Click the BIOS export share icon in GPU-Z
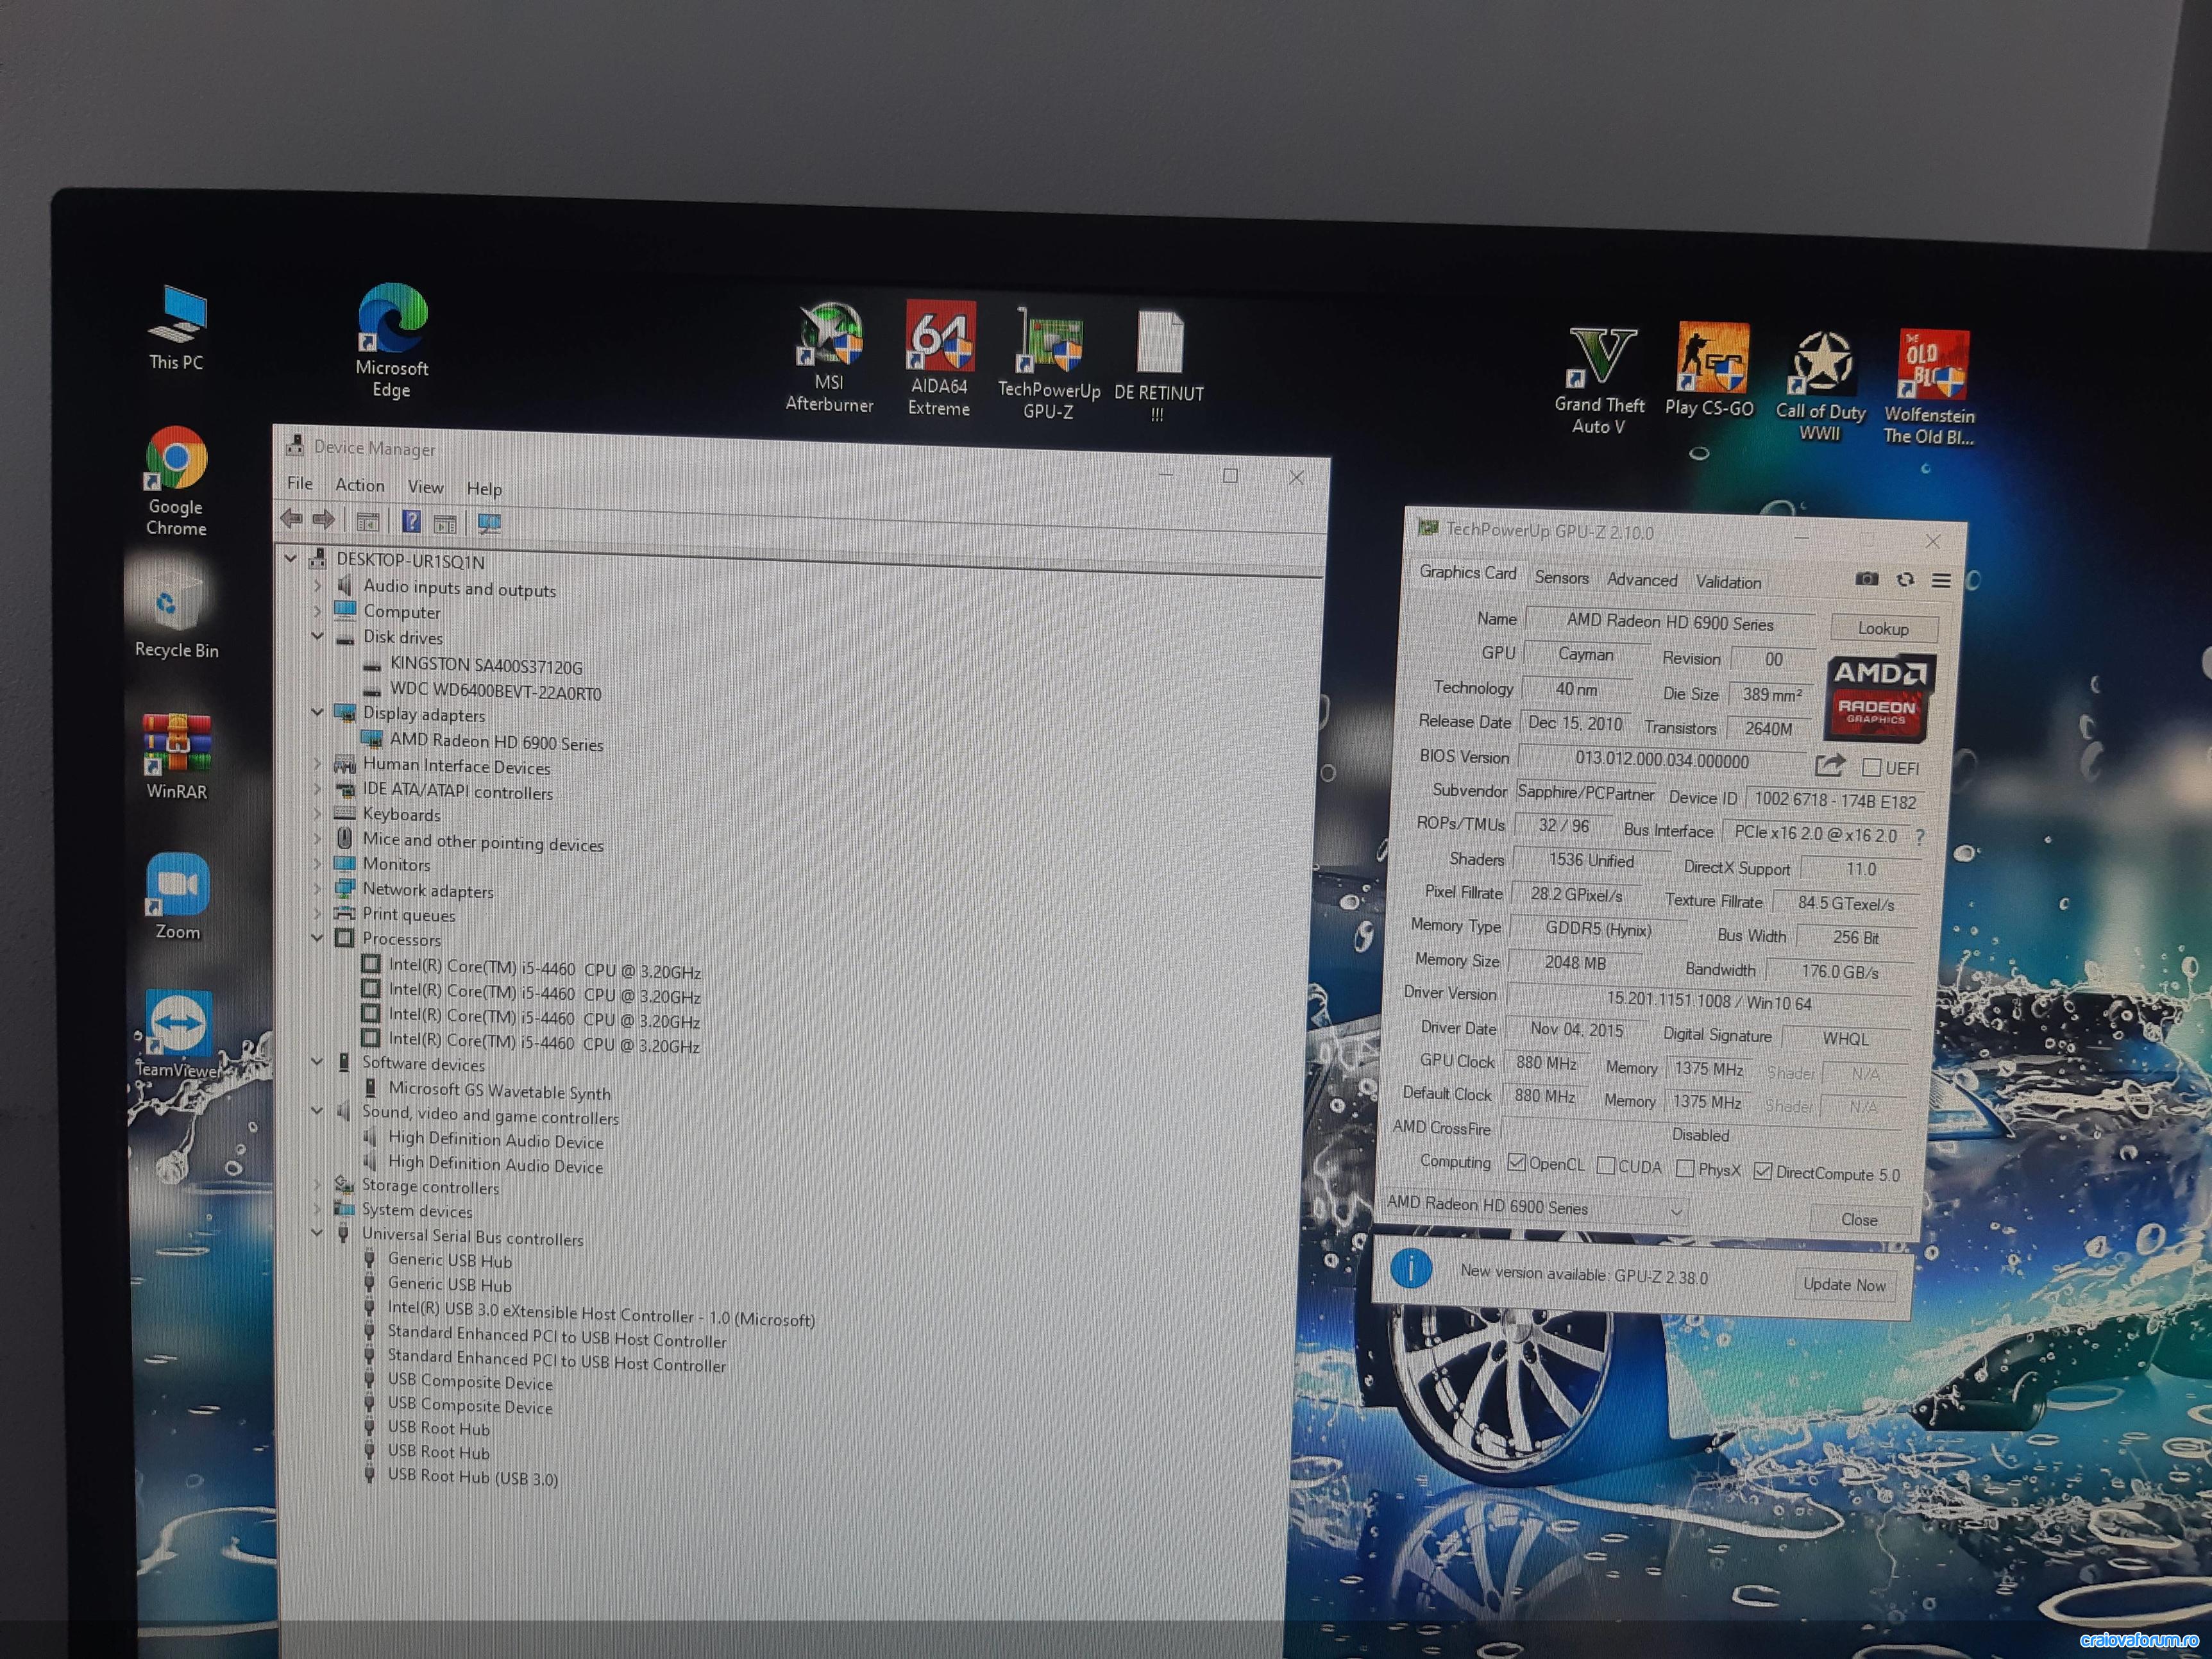 (x=1829, y=766)
